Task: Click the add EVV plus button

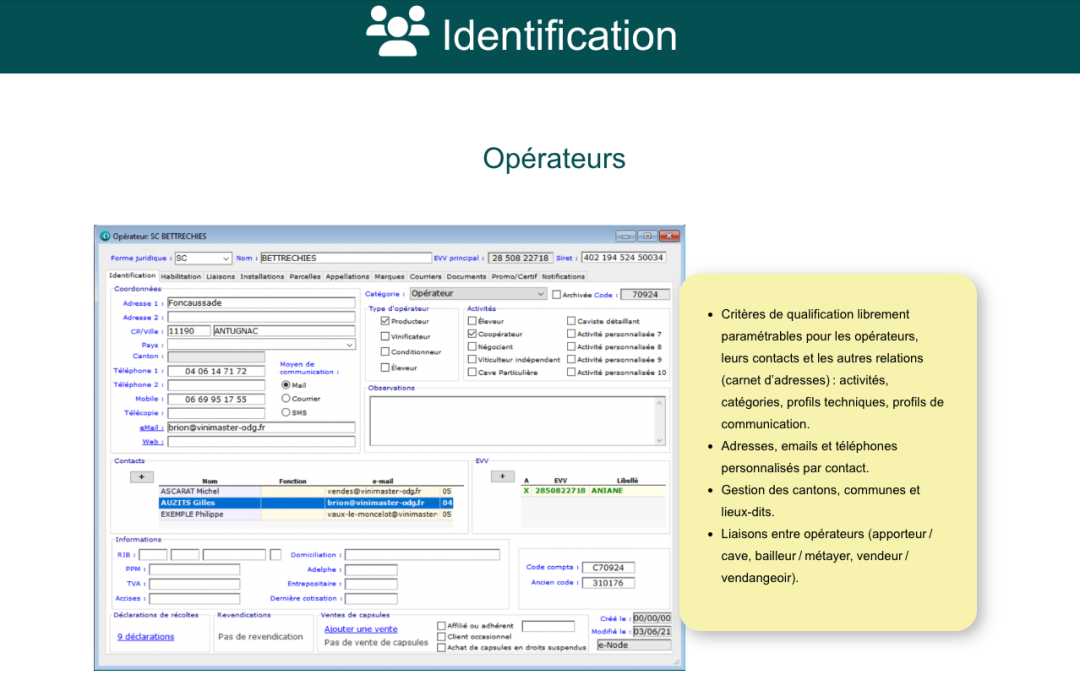Action: 502,476
